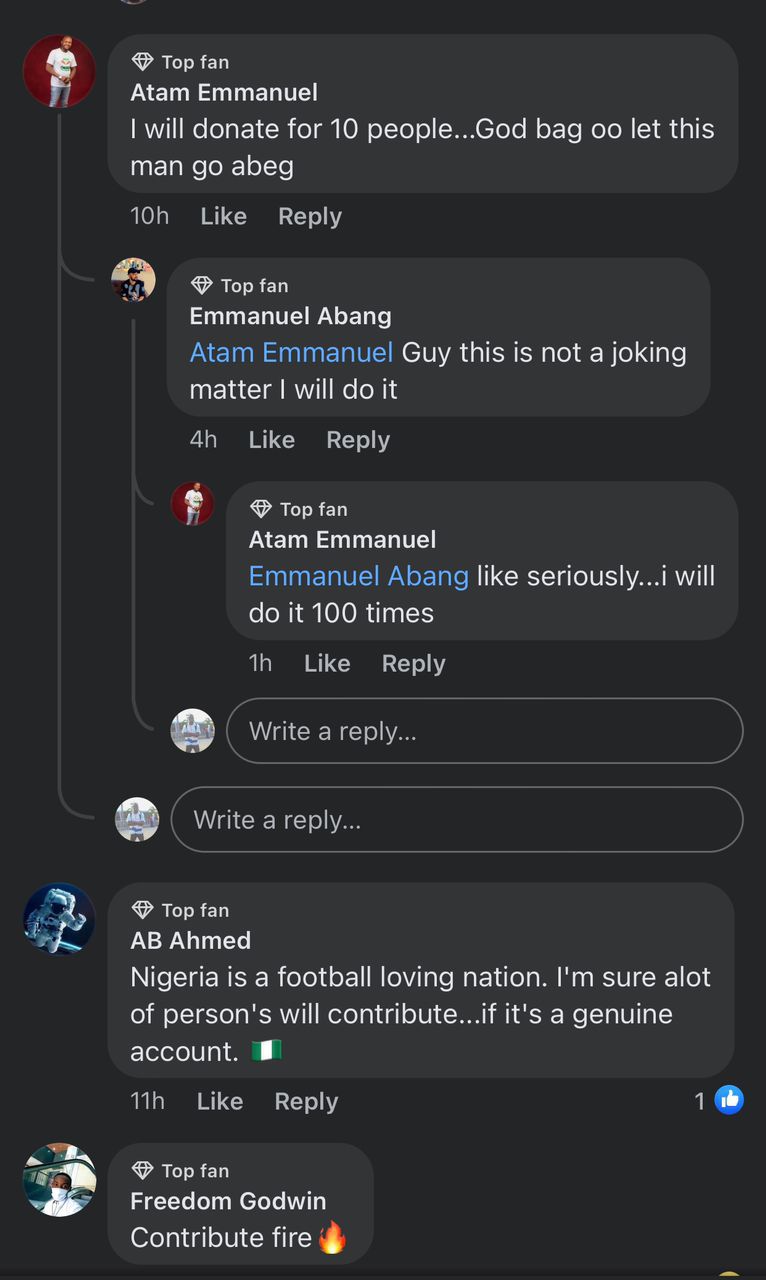This screenshot has height=1280, width=766.
Task: Like the 1h reply from Atam Emmanuel
Action: (x=327, y=663)
